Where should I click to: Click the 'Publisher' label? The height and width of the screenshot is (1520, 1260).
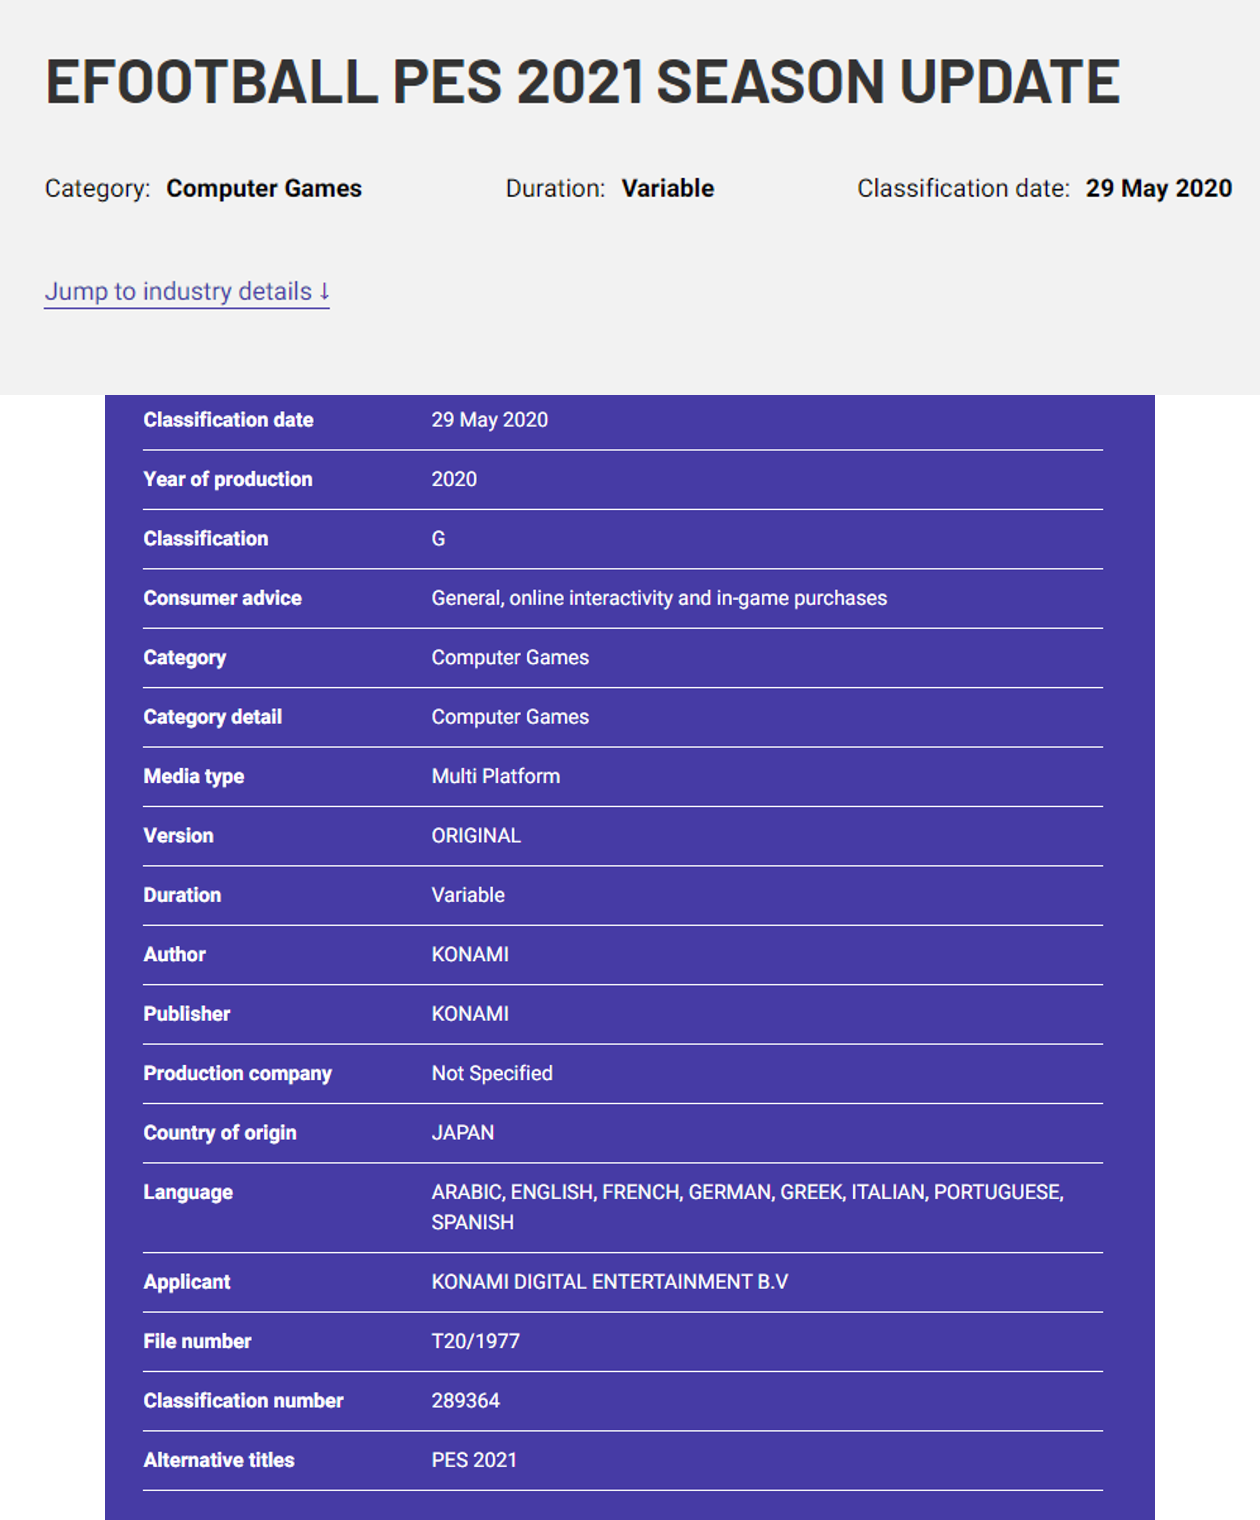coord(186,1014)
